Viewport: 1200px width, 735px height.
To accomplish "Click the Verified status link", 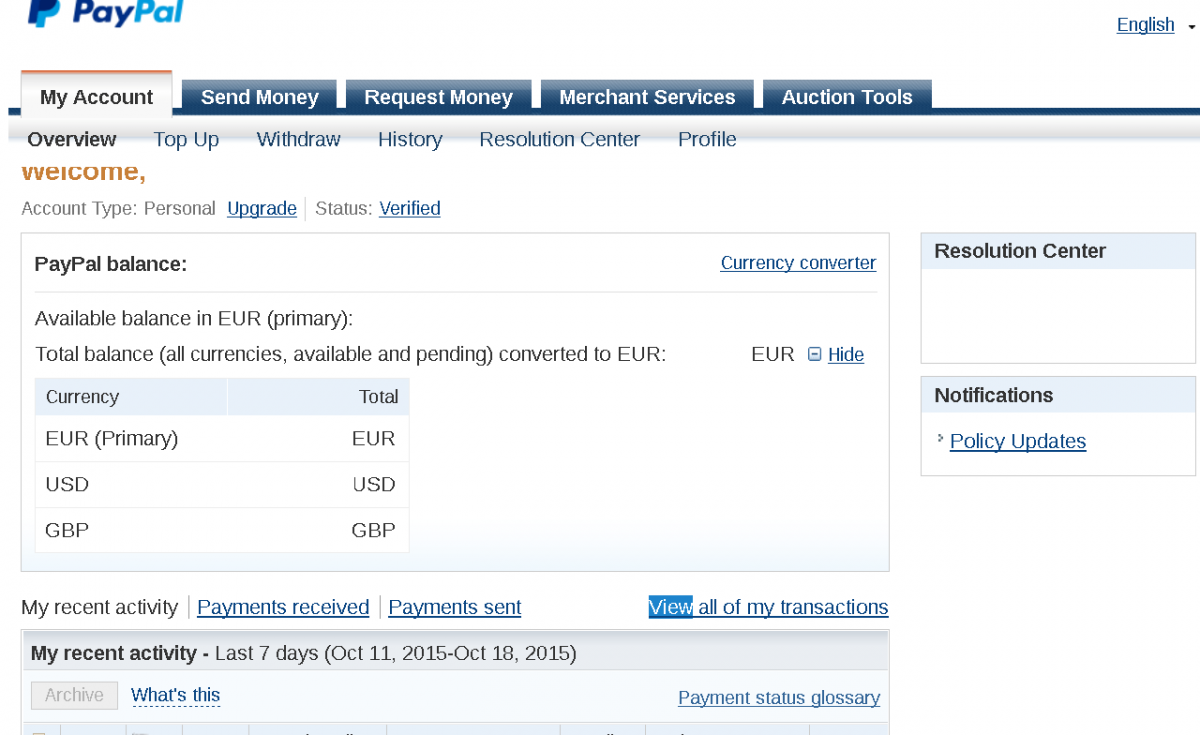I will click(x=410, y=208).
